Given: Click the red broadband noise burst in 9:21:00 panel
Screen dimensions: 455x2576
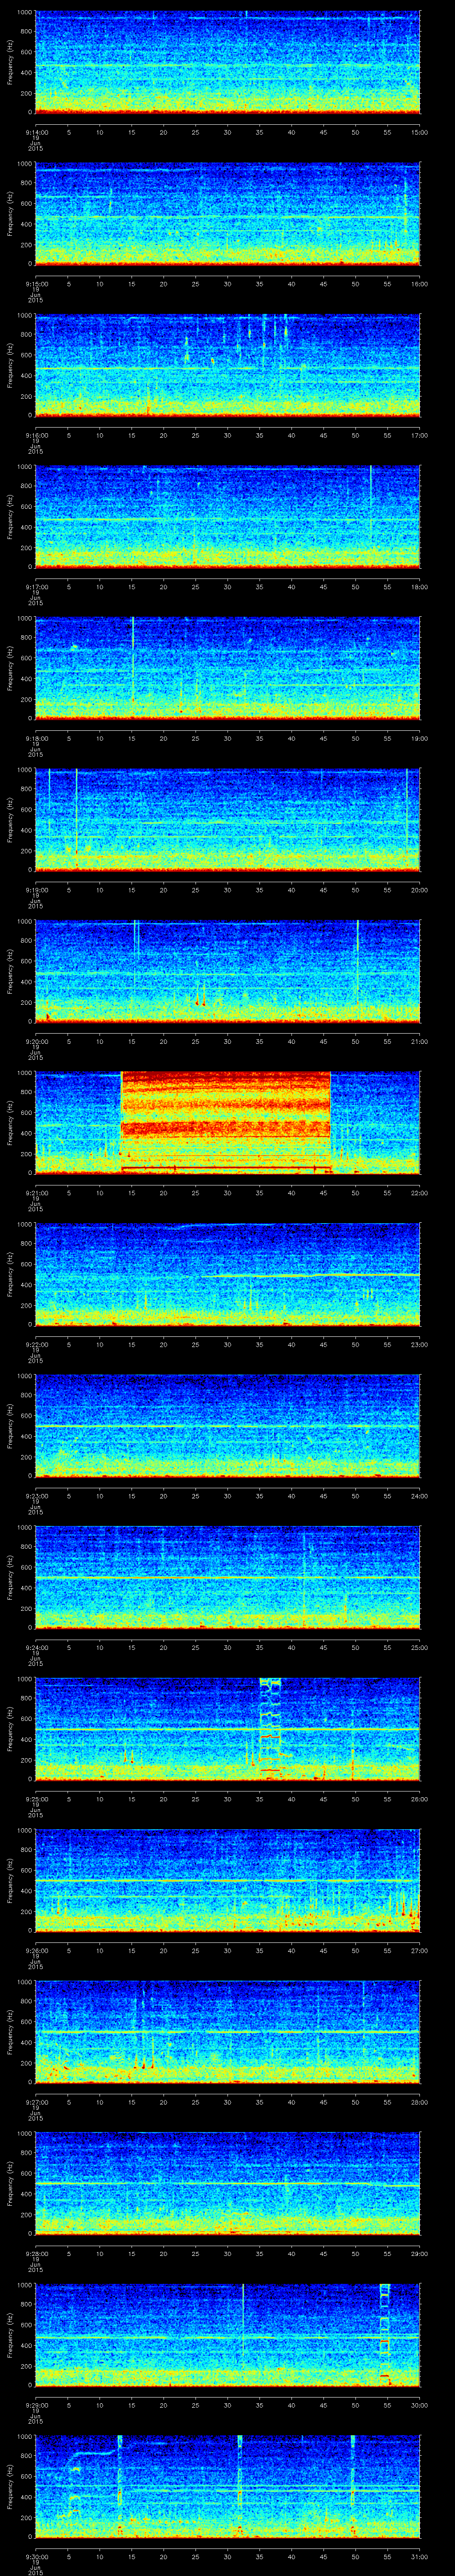Looking at the screenshot, I should point(226,1123).
